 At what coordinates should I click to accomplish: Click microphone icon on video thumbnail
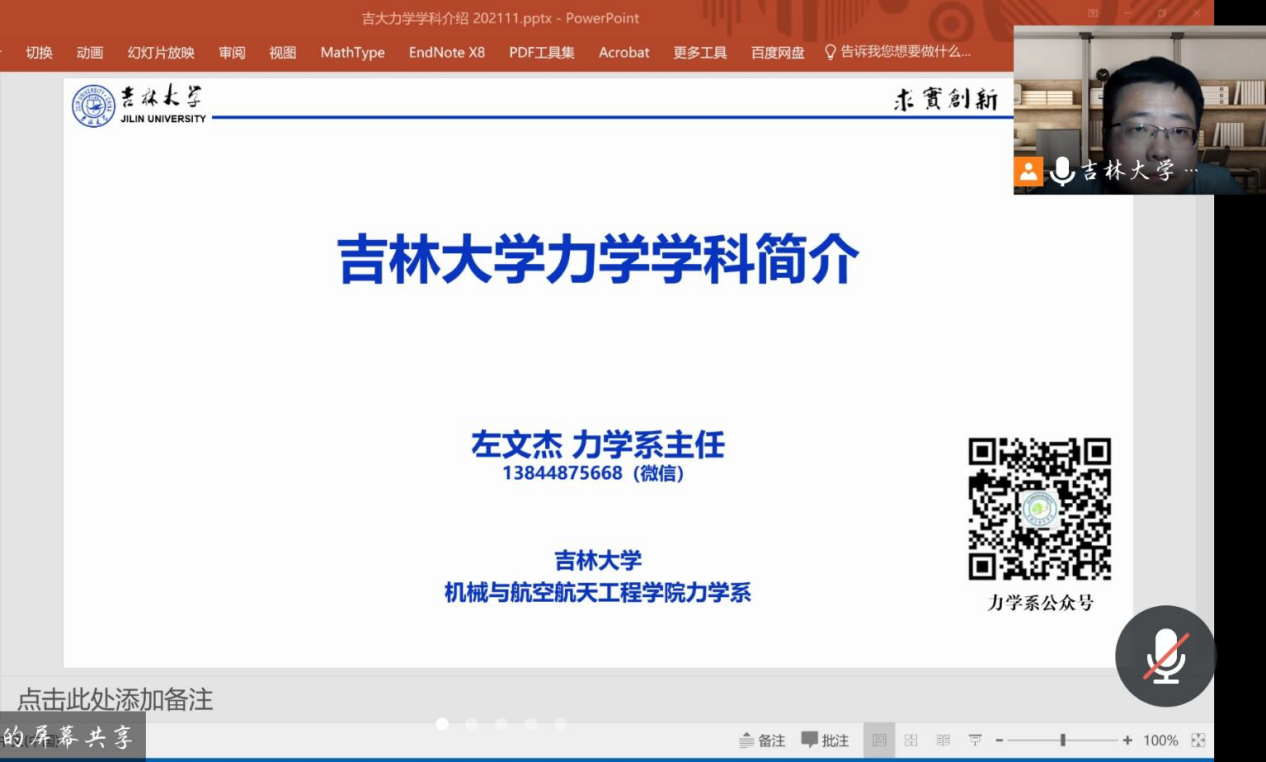1061,171
